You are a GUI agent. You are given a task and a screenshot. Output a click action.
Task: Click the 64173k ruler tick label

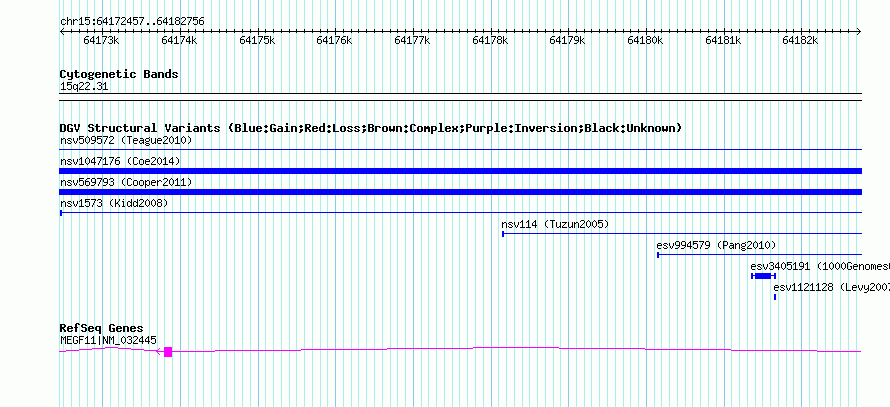102,40
